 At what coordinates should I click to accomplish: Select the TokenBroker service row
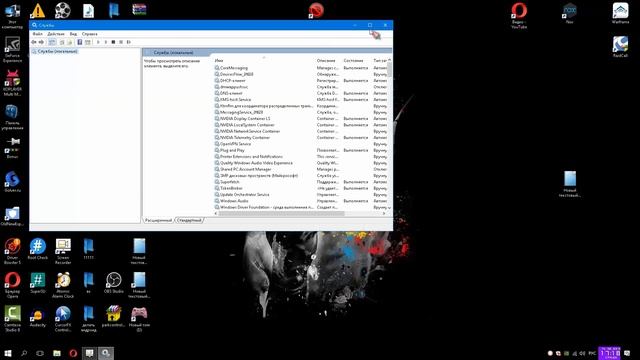[301, 188]
